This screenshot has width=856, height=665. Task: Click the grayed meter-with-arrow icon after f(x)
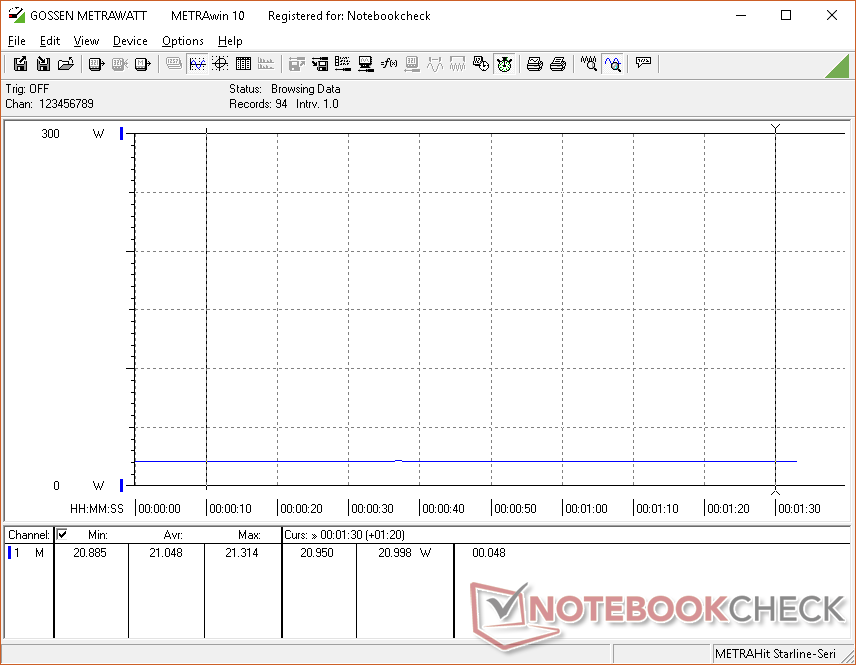[x=412, y=64]
